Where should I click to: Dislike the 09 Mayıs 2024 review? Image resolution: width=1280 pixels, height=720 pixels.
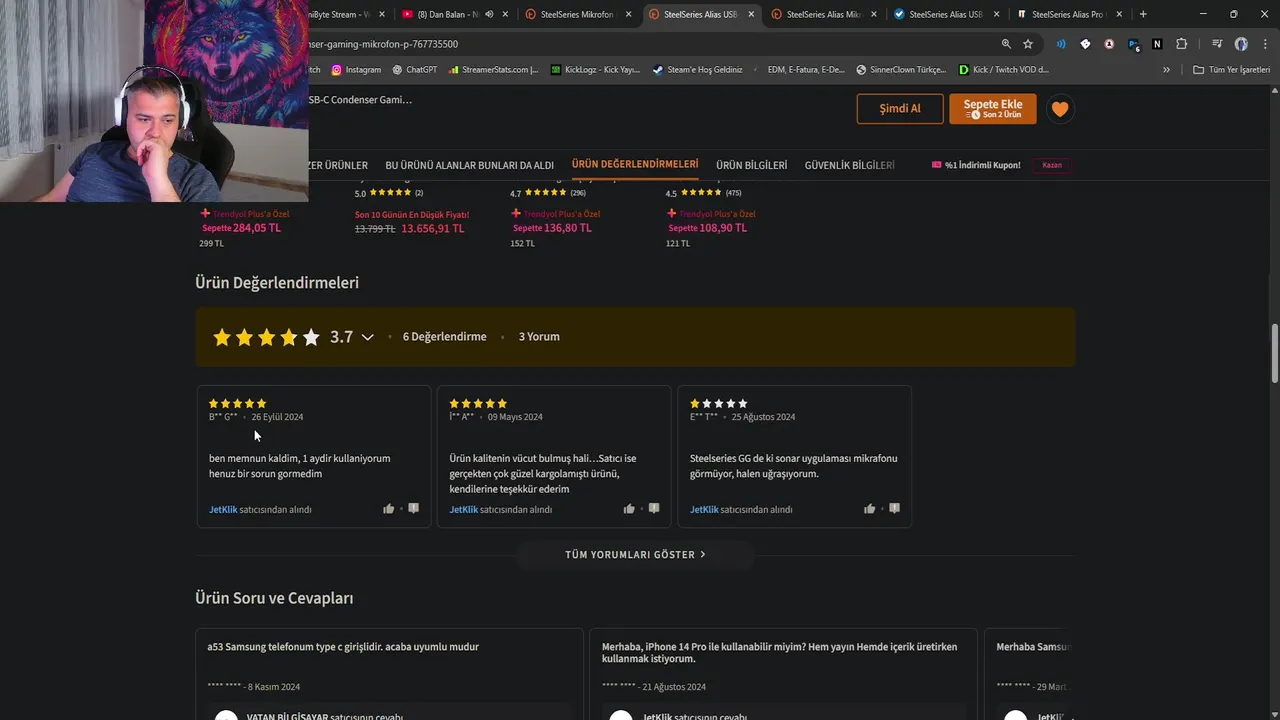(654, 509)
